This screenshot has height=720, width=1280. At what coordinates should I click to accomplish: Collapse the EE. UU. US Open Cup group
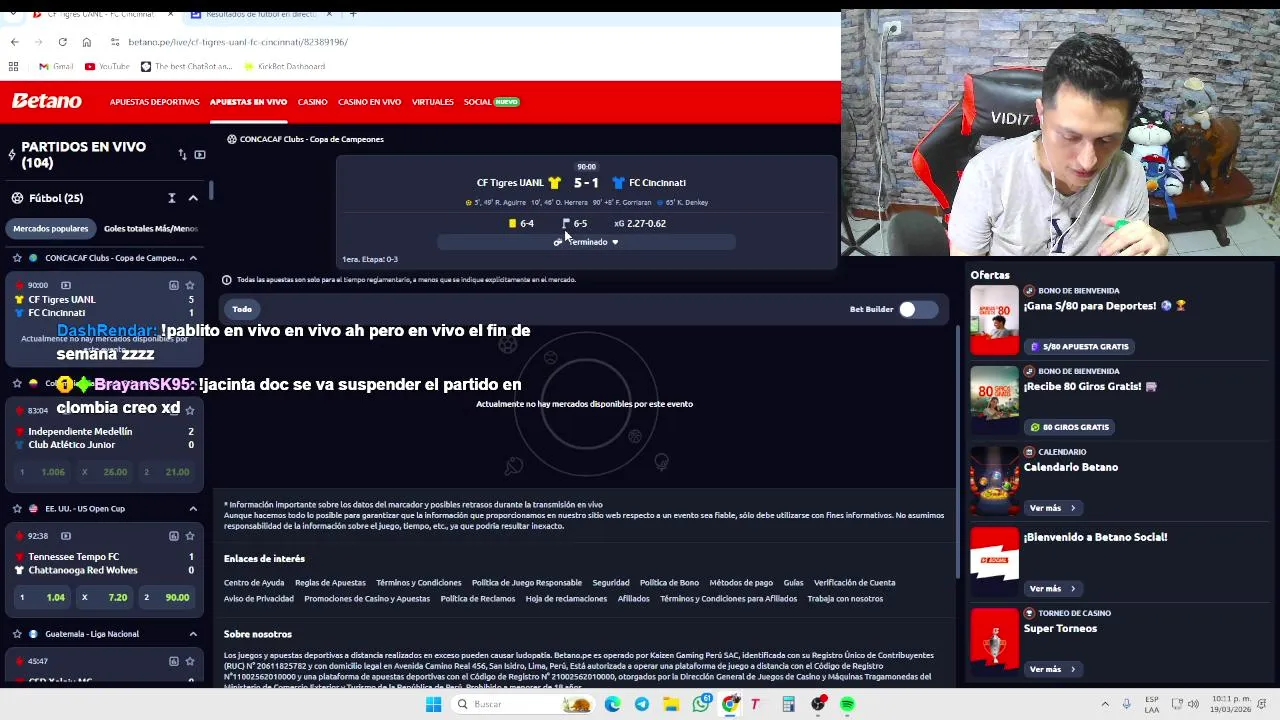pos(193,508)
